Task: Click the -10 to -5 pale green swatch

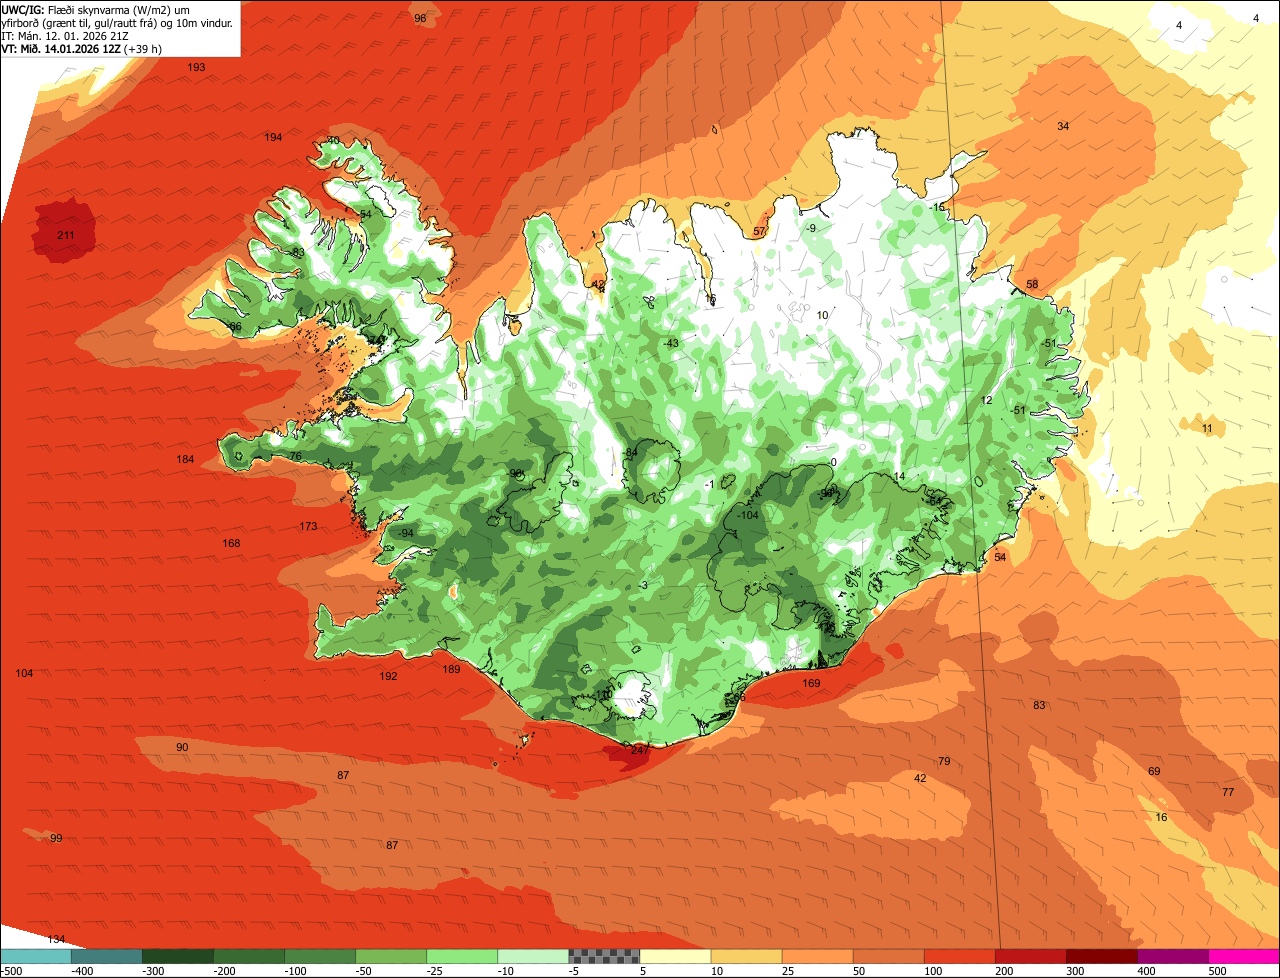Action: point(533,956)
